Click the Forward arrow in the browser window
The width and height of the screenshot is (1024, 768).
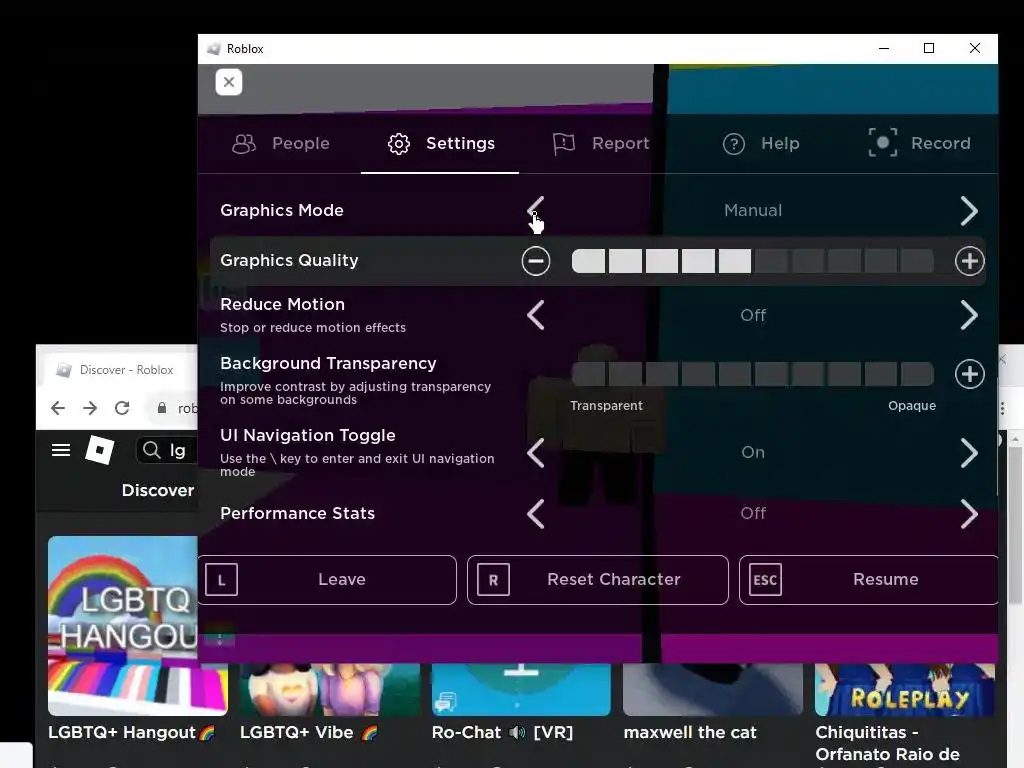click(x=90, y=408)
